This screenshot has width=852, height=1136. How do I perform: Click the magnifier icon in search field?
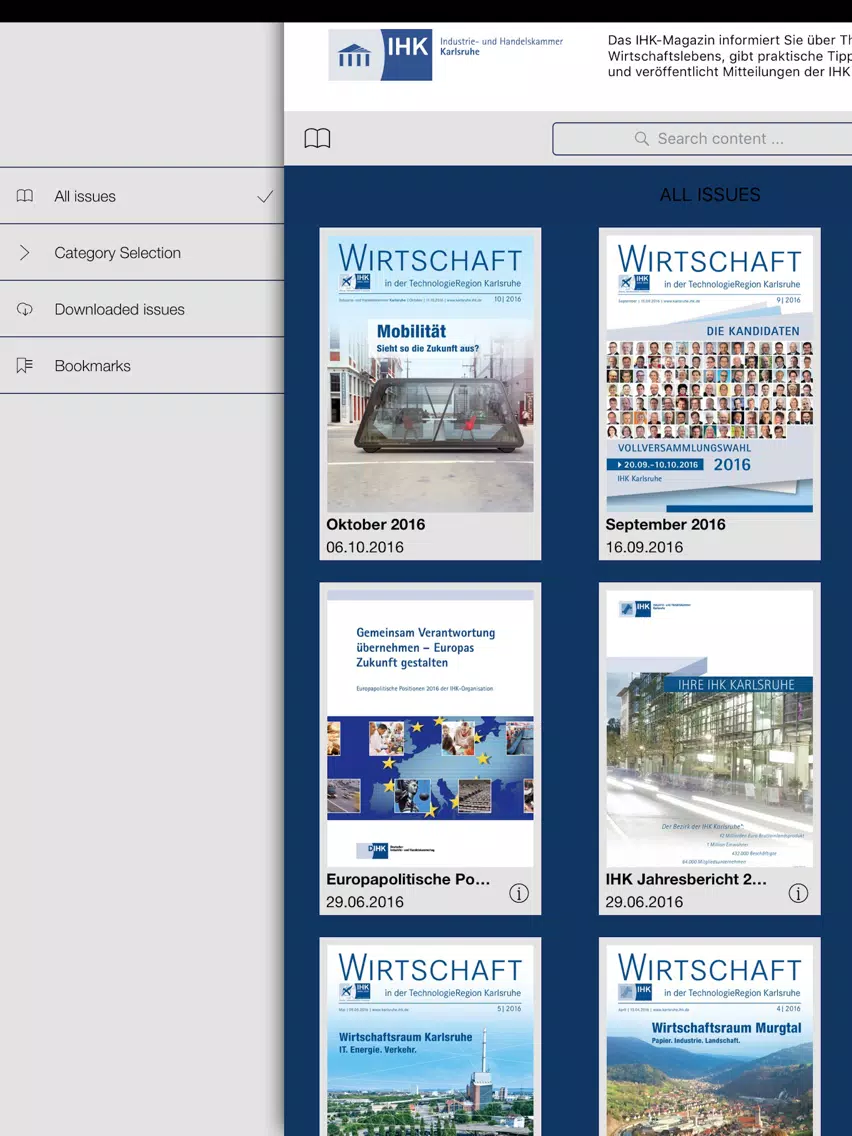641,138
